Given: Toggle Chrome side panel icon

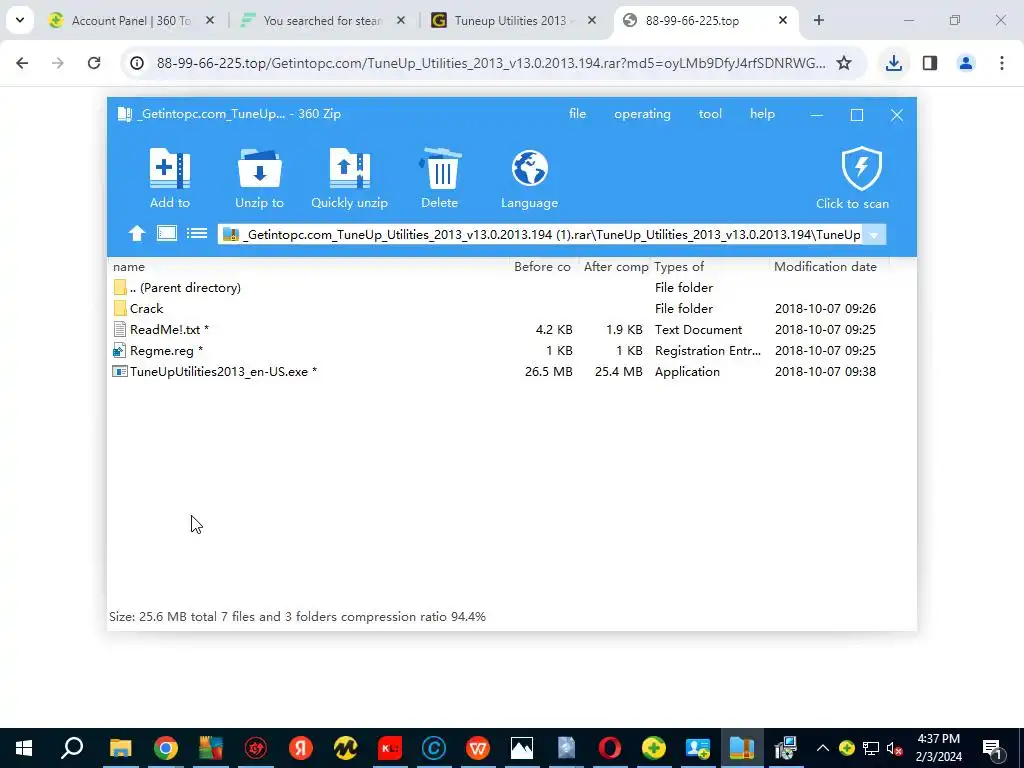Looking at the screenshot, I should (x=930, y=63).
